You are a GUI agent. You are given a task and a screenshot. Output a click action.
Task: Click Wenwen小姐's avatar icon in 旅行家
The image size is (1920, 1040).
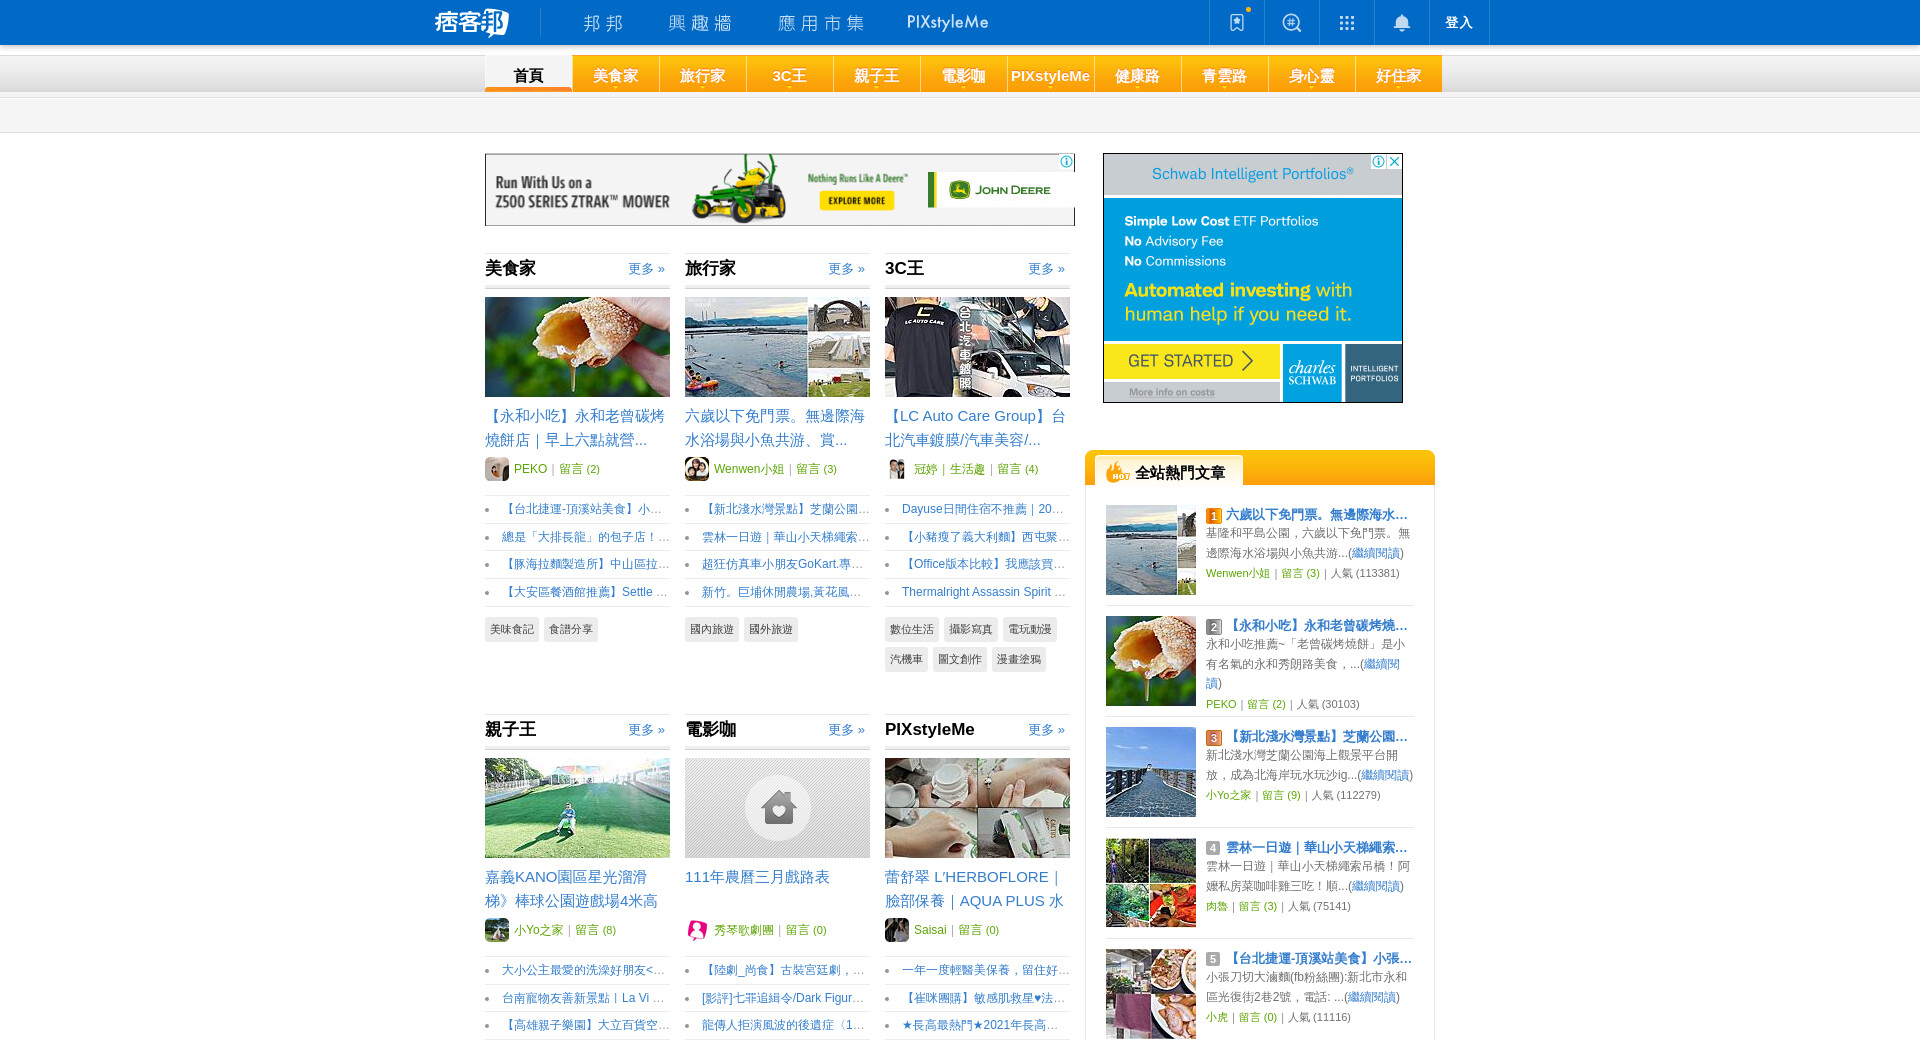(x=697, y=469)
